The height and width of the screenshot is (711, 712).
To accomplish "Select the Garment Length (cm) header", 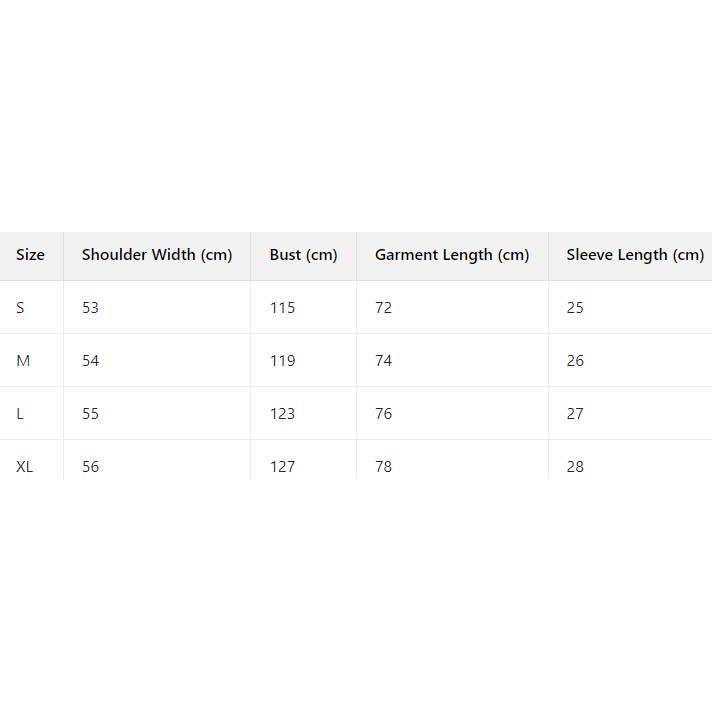I will [x=452, y=255].
